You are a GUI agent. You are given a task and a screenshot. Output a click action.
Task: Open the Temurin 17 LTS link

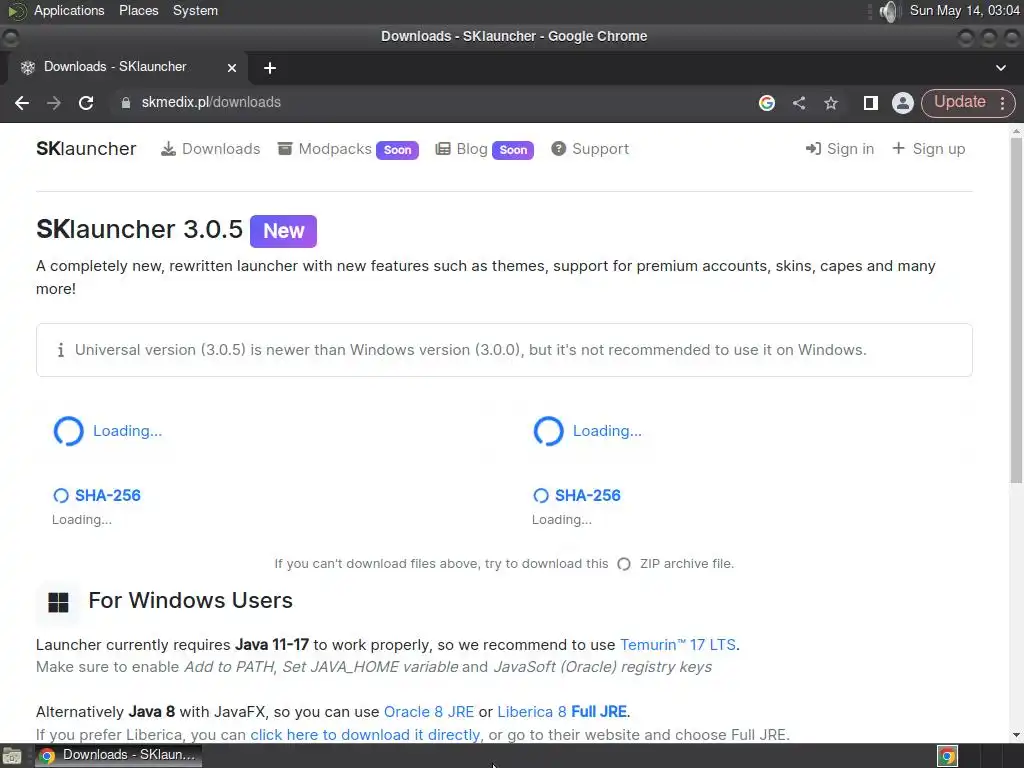(678, 645)
